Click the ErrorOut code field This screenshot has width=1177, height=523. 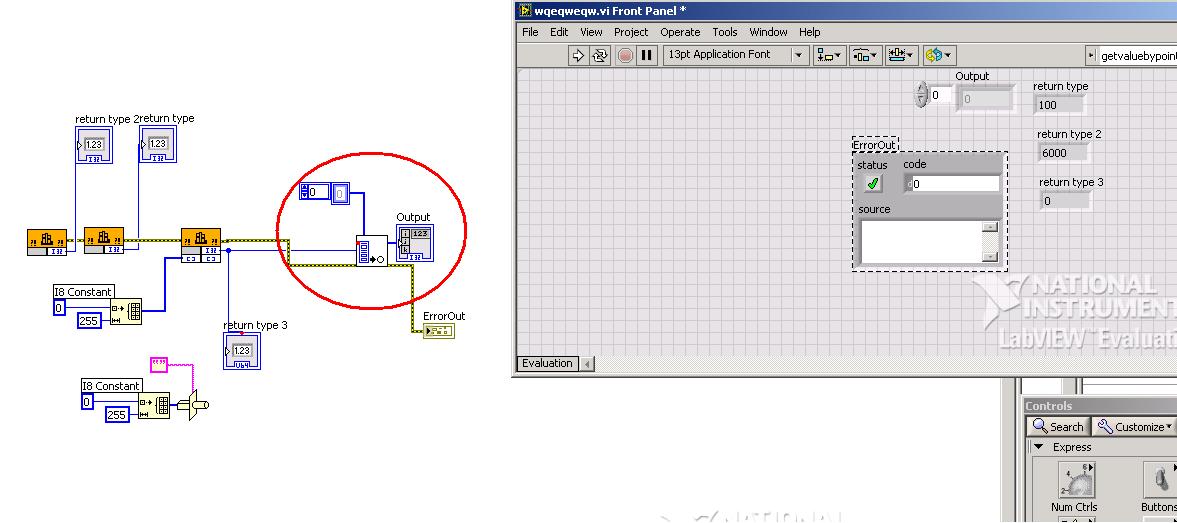click(952, 183)
